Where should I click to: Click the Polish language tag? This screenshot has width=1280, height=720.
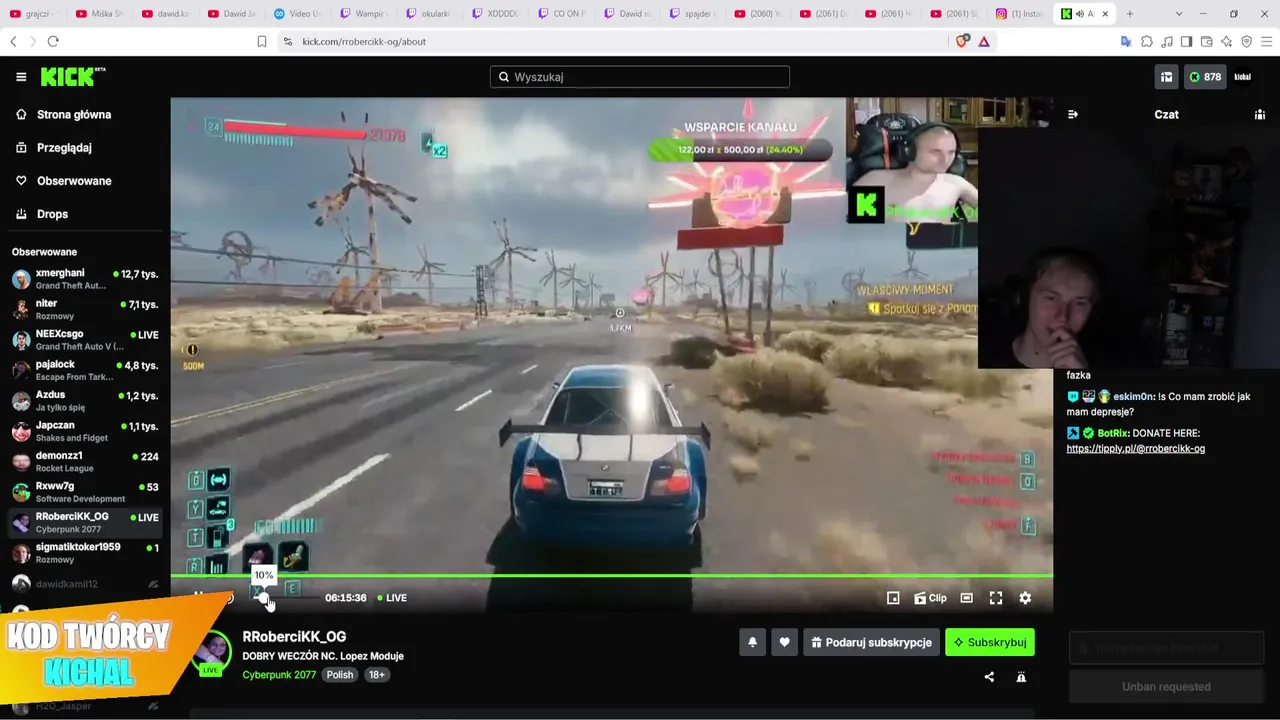click(x=340, y=675)
